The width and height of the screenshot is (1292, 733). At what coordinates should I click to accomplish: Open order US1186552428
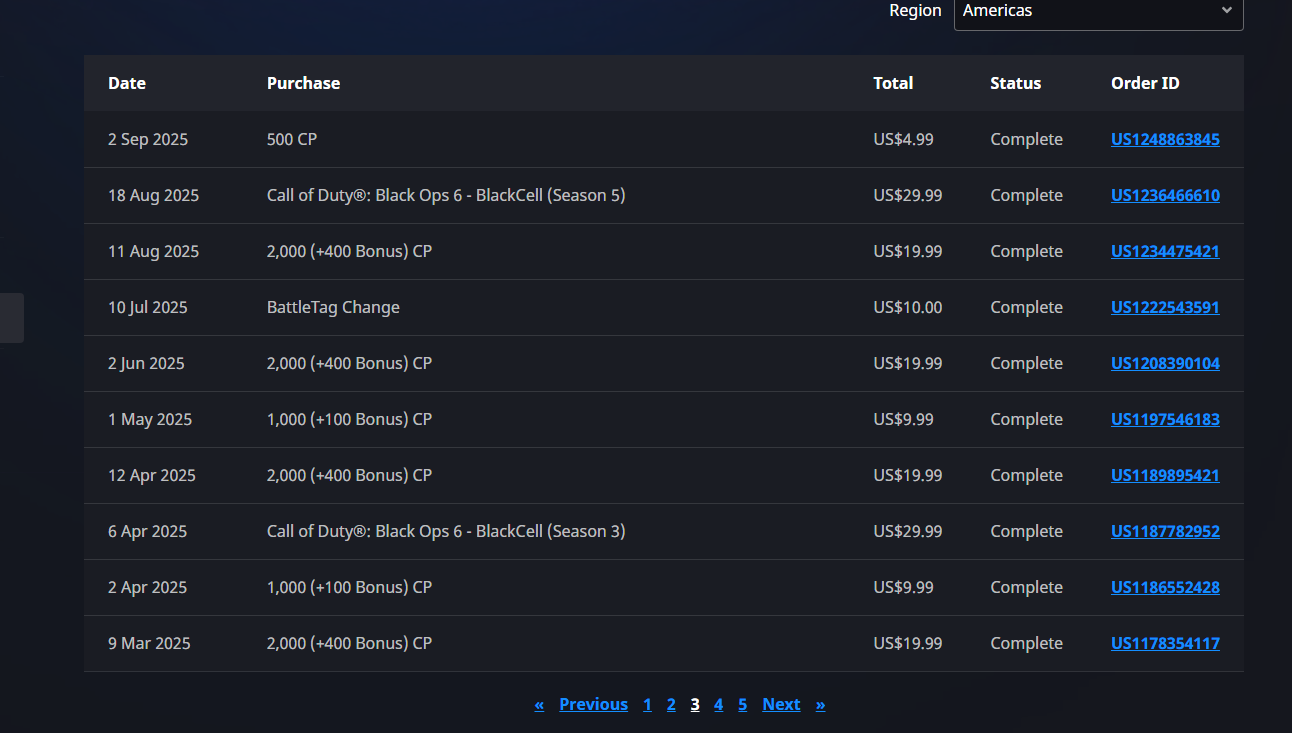(x=1165, y=587)
